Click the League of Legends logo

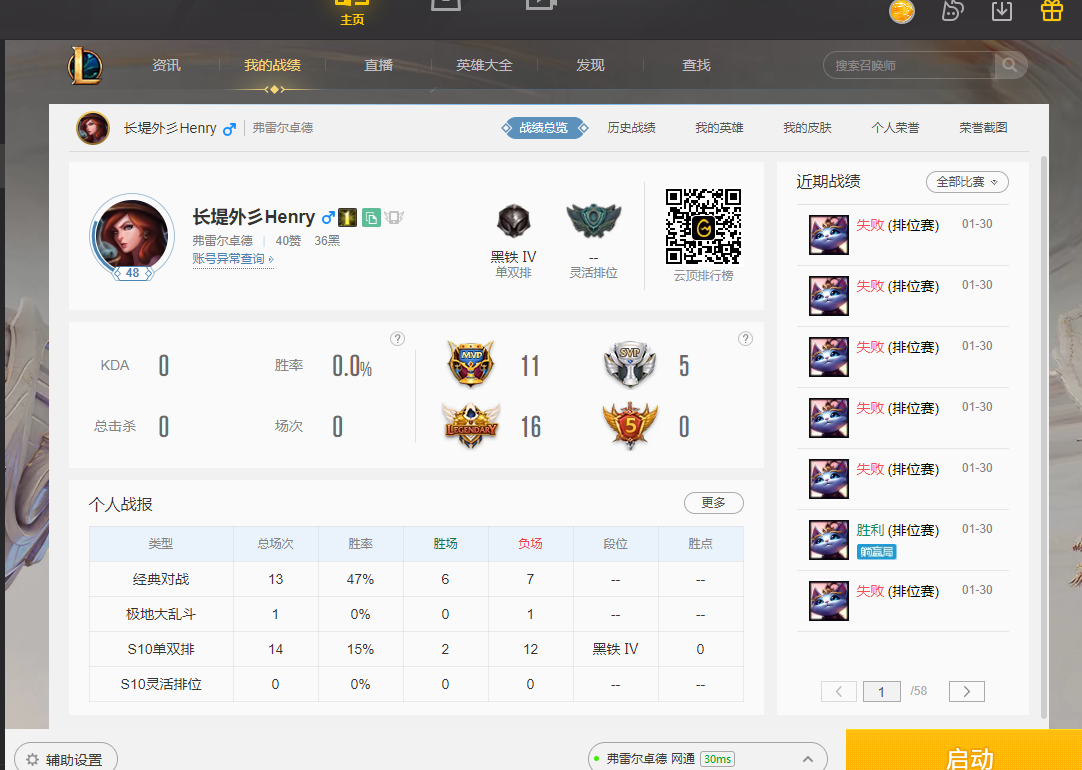coord(85,66)
